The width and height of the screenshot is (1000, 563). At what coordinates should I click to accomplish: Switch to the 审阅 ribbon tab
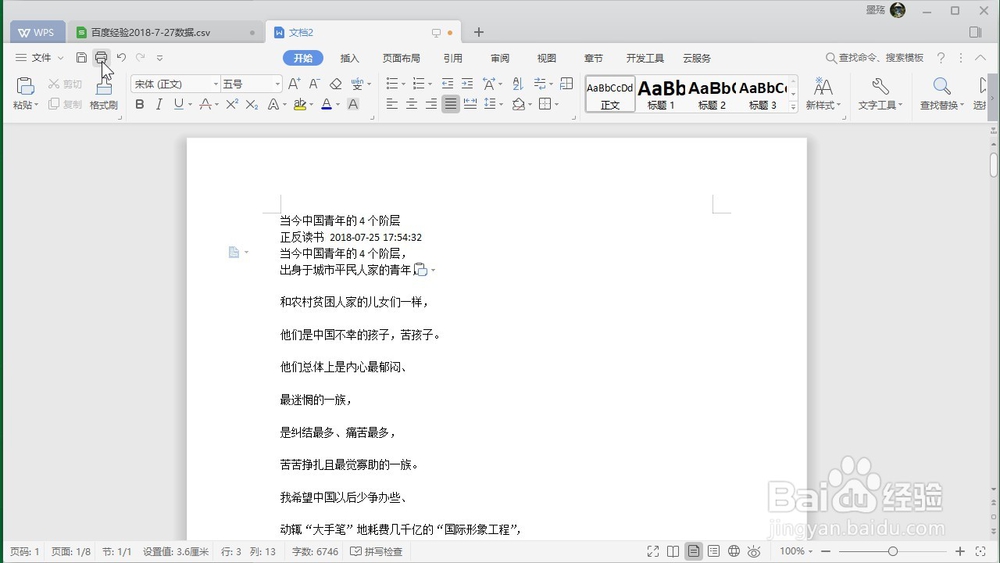point(500,58)
